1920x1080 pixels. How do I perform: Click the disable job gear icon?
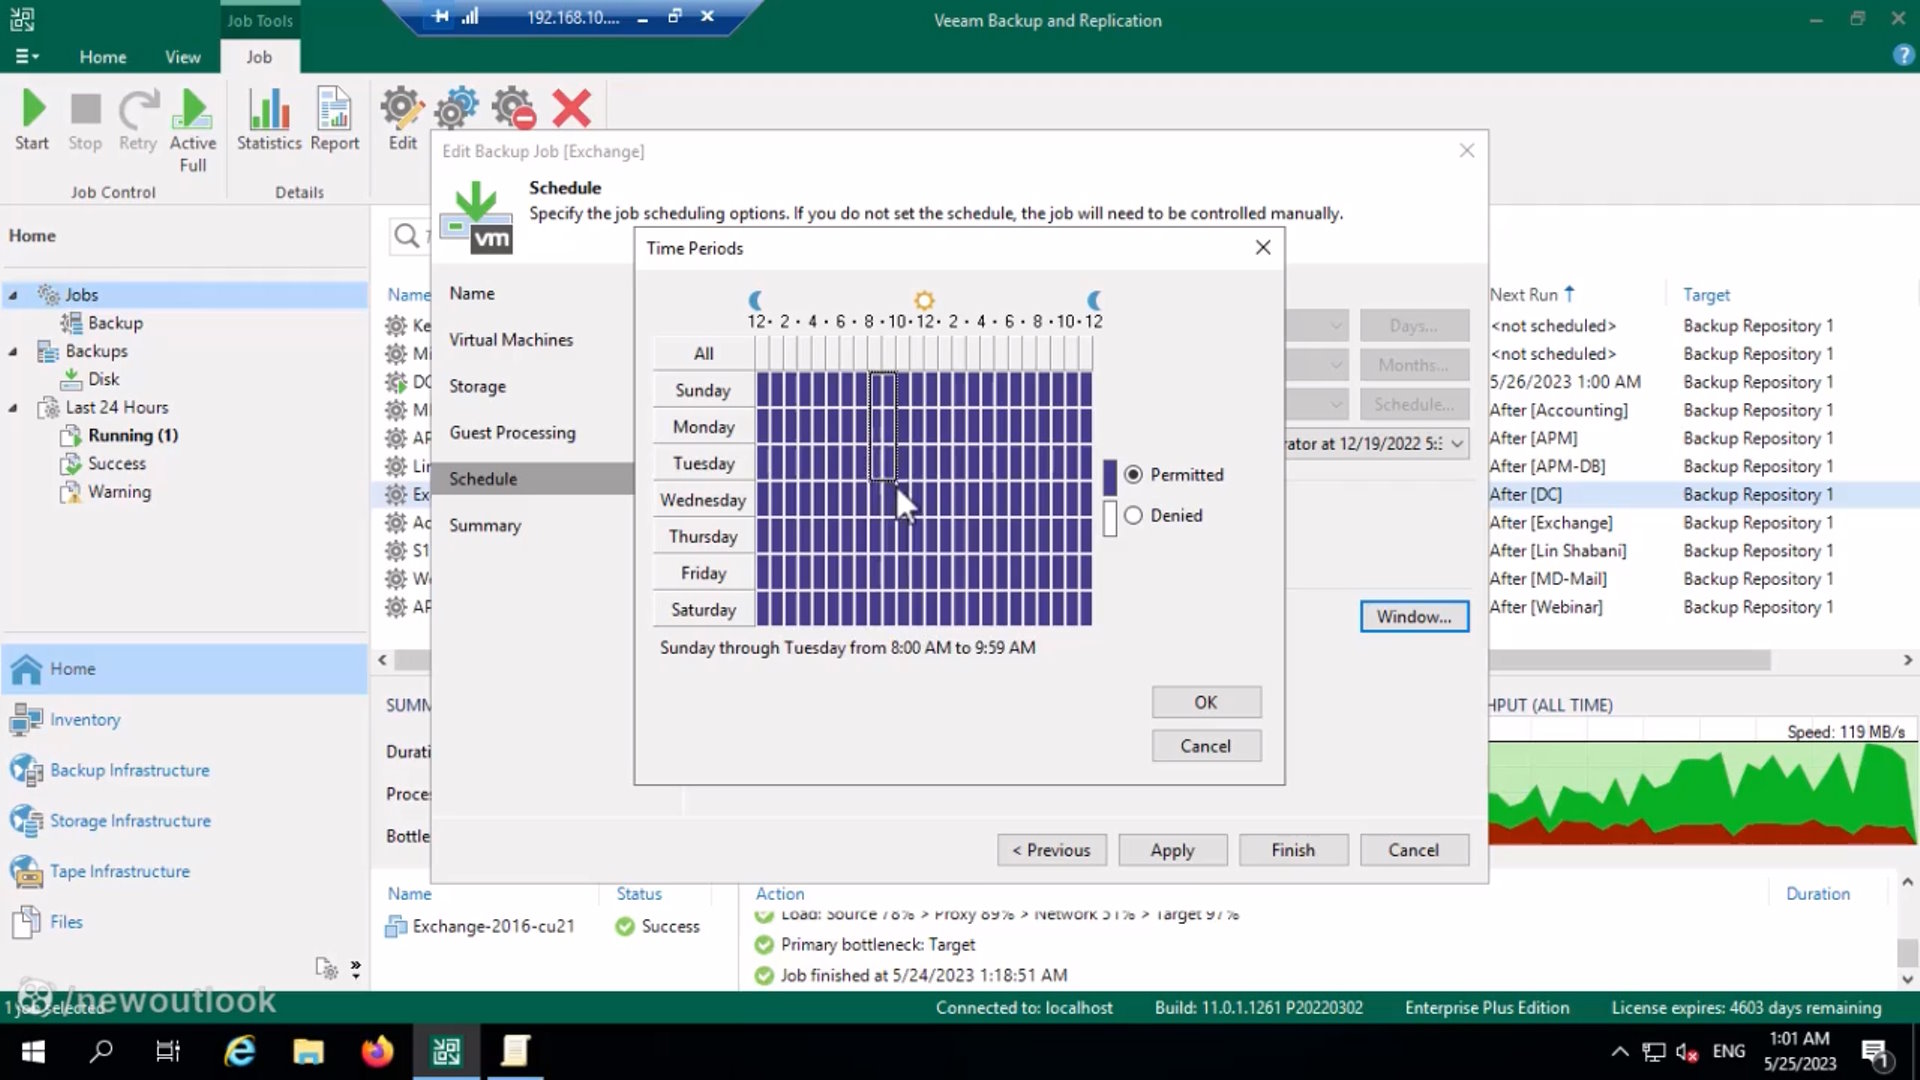pos(514,108)
